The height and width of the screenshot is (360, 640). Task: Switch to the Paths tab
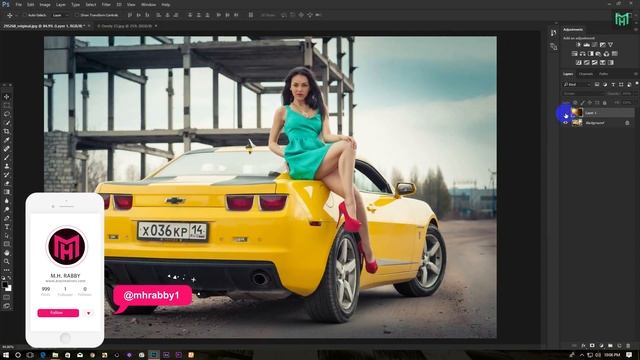[x=604, y=74]
